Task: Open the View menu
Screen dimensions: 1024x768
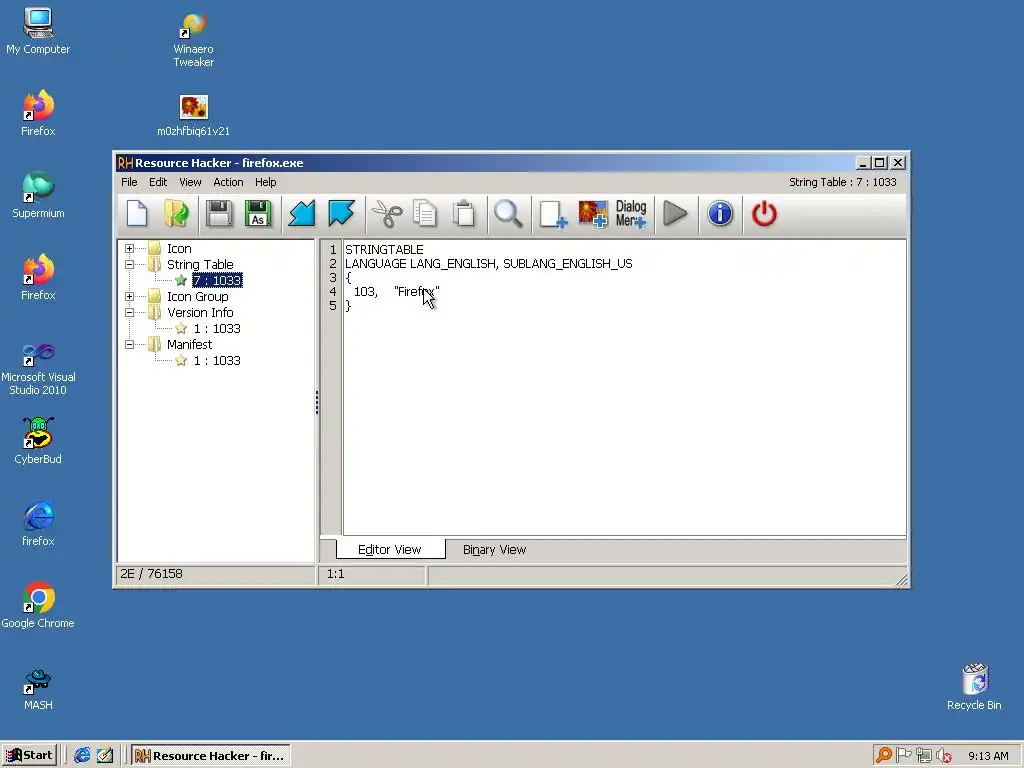Action: [190, 182]
